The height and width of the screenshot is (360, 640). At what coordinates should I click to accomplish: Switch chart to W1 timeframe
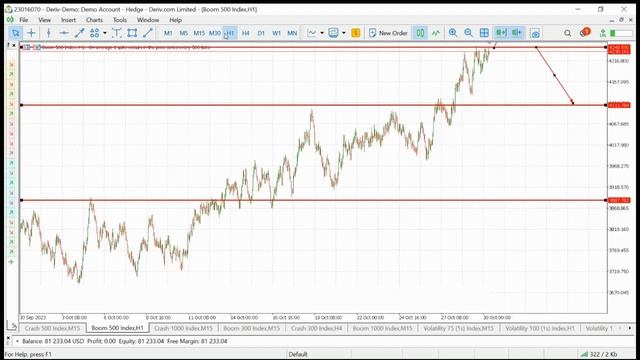point(276,33)
